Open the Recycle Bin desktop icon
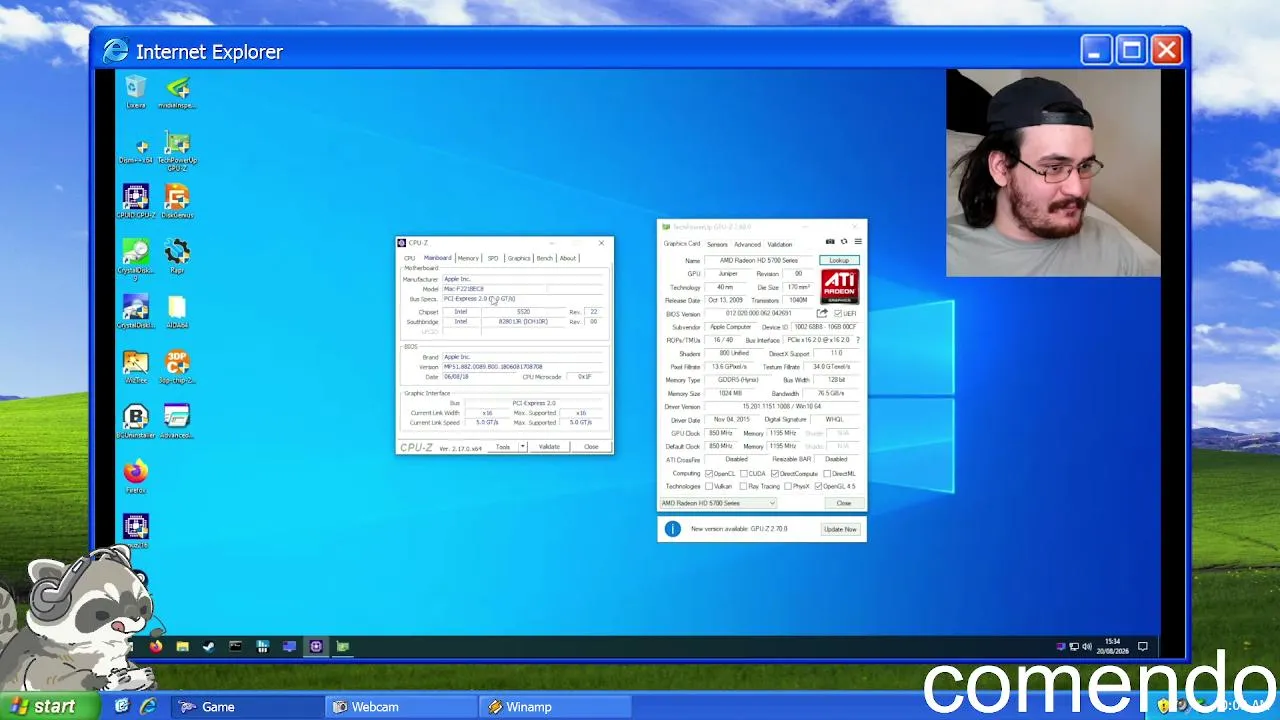This screenshot has width=1280, height=720. 136,91
